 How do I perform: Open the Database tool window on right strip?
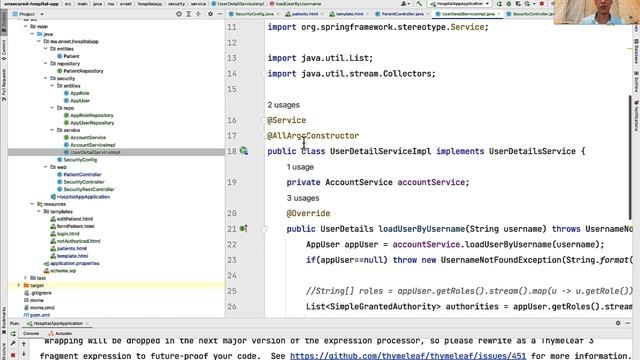pyautogui.click(x=636, y=51)
